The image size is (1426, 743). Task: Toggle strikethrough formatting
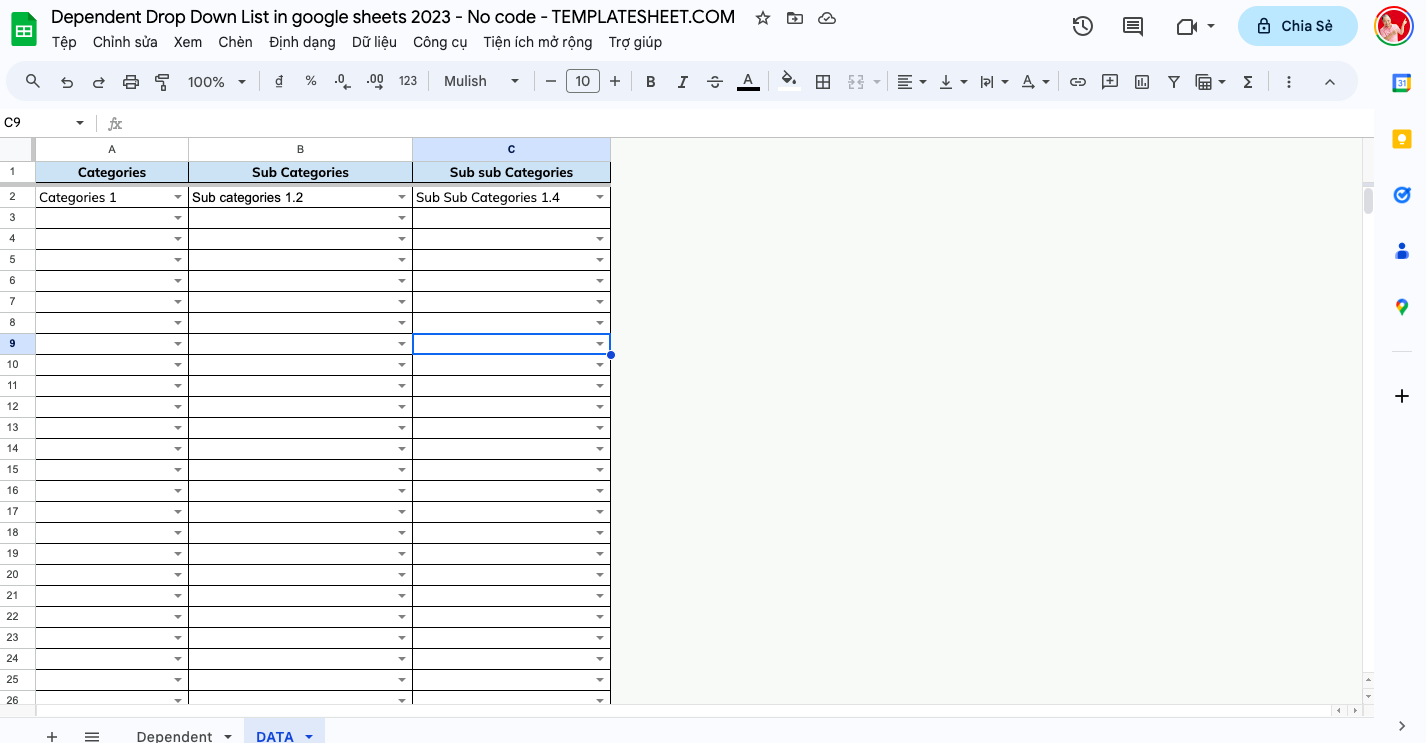coord(715,81)
